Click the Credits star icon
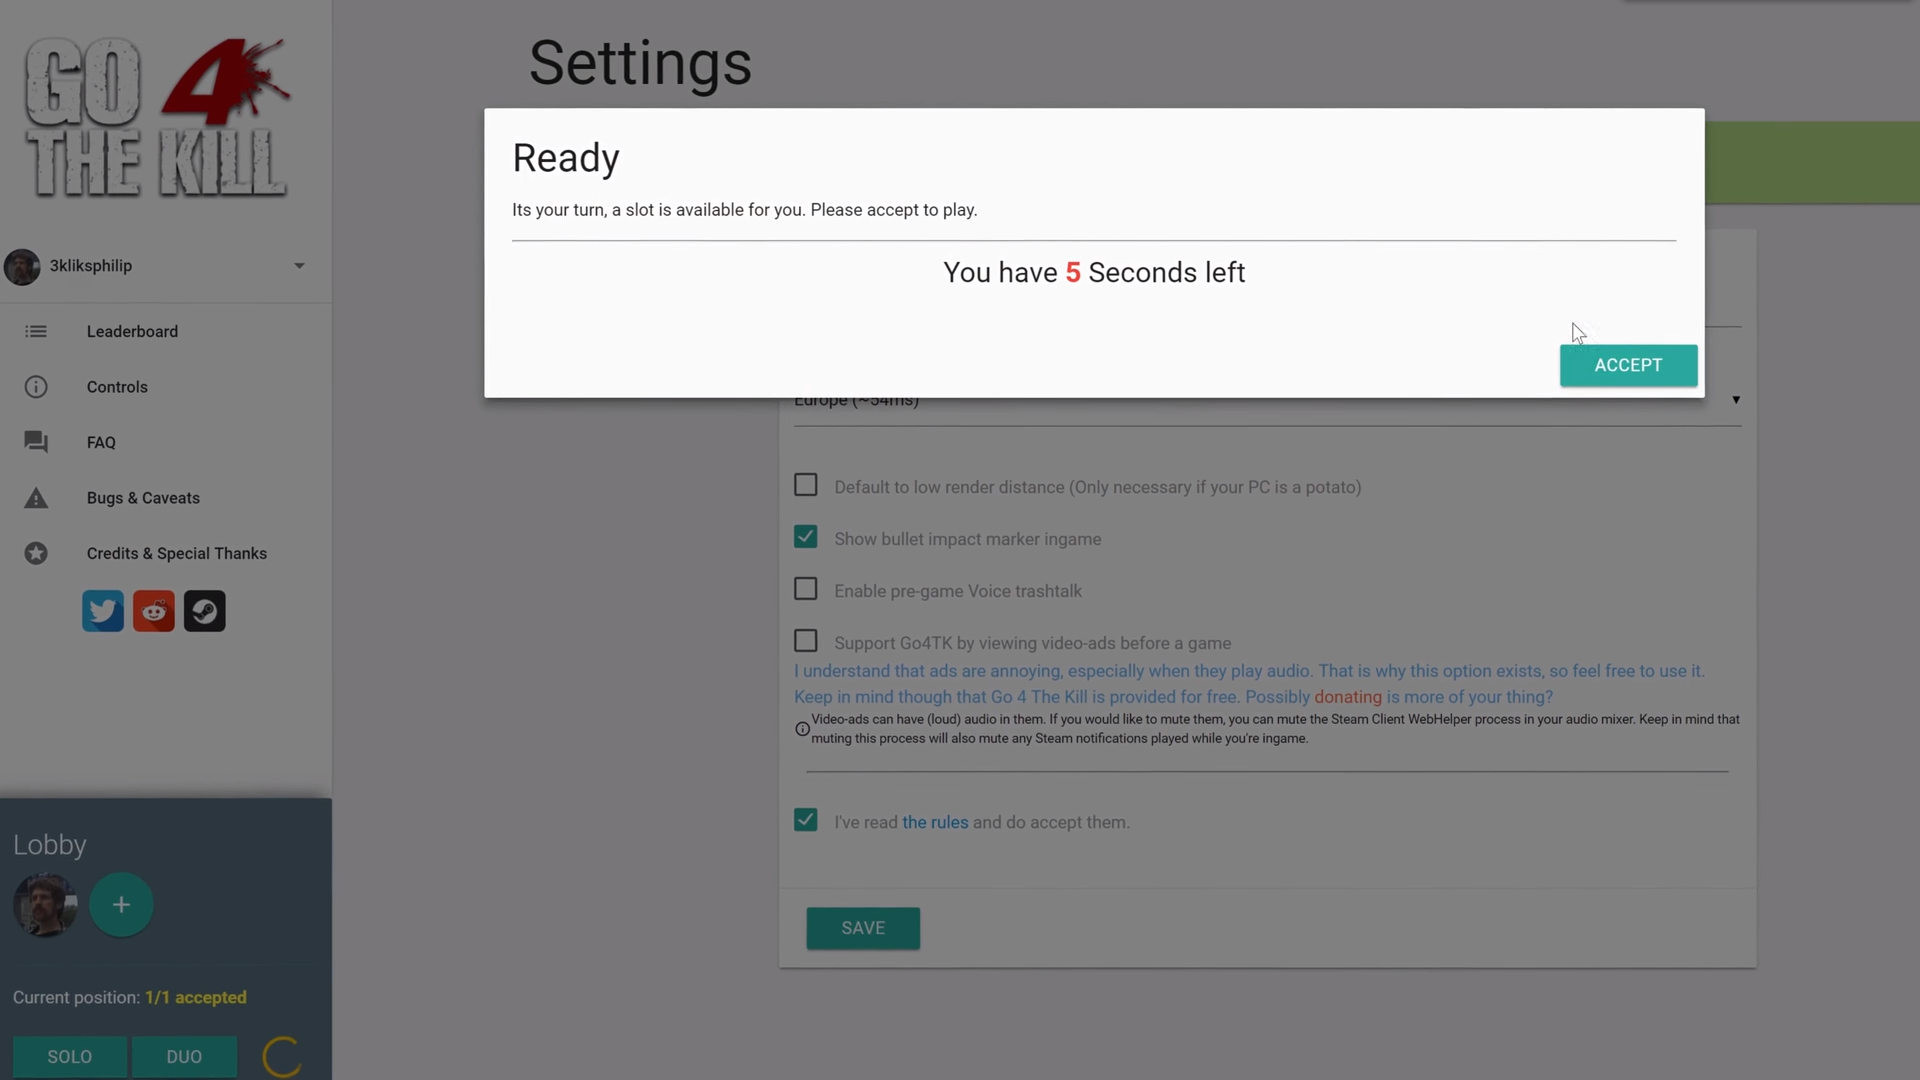Image resolution: width=1920 pixels, height=1080 pixels. (36, 553)
